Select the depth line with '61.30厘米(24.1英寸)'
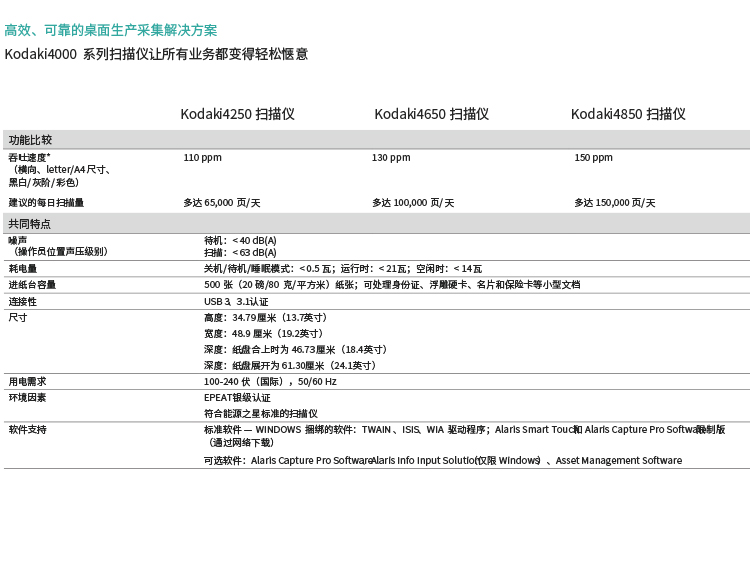750x566 pixels. (x=290, y=366)
